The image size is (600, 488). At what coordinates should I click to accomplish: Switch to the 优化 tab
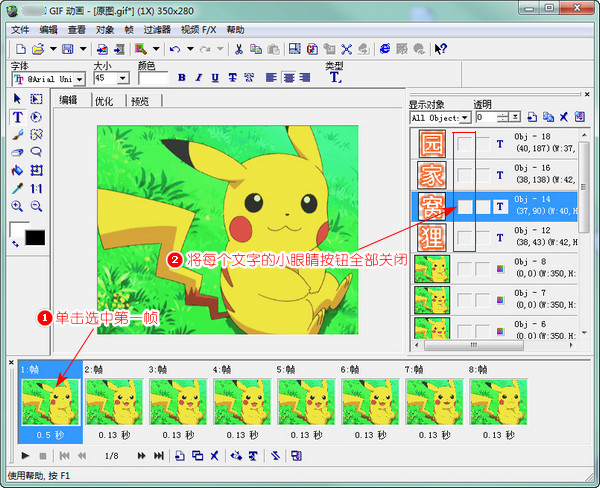point(104,101)
